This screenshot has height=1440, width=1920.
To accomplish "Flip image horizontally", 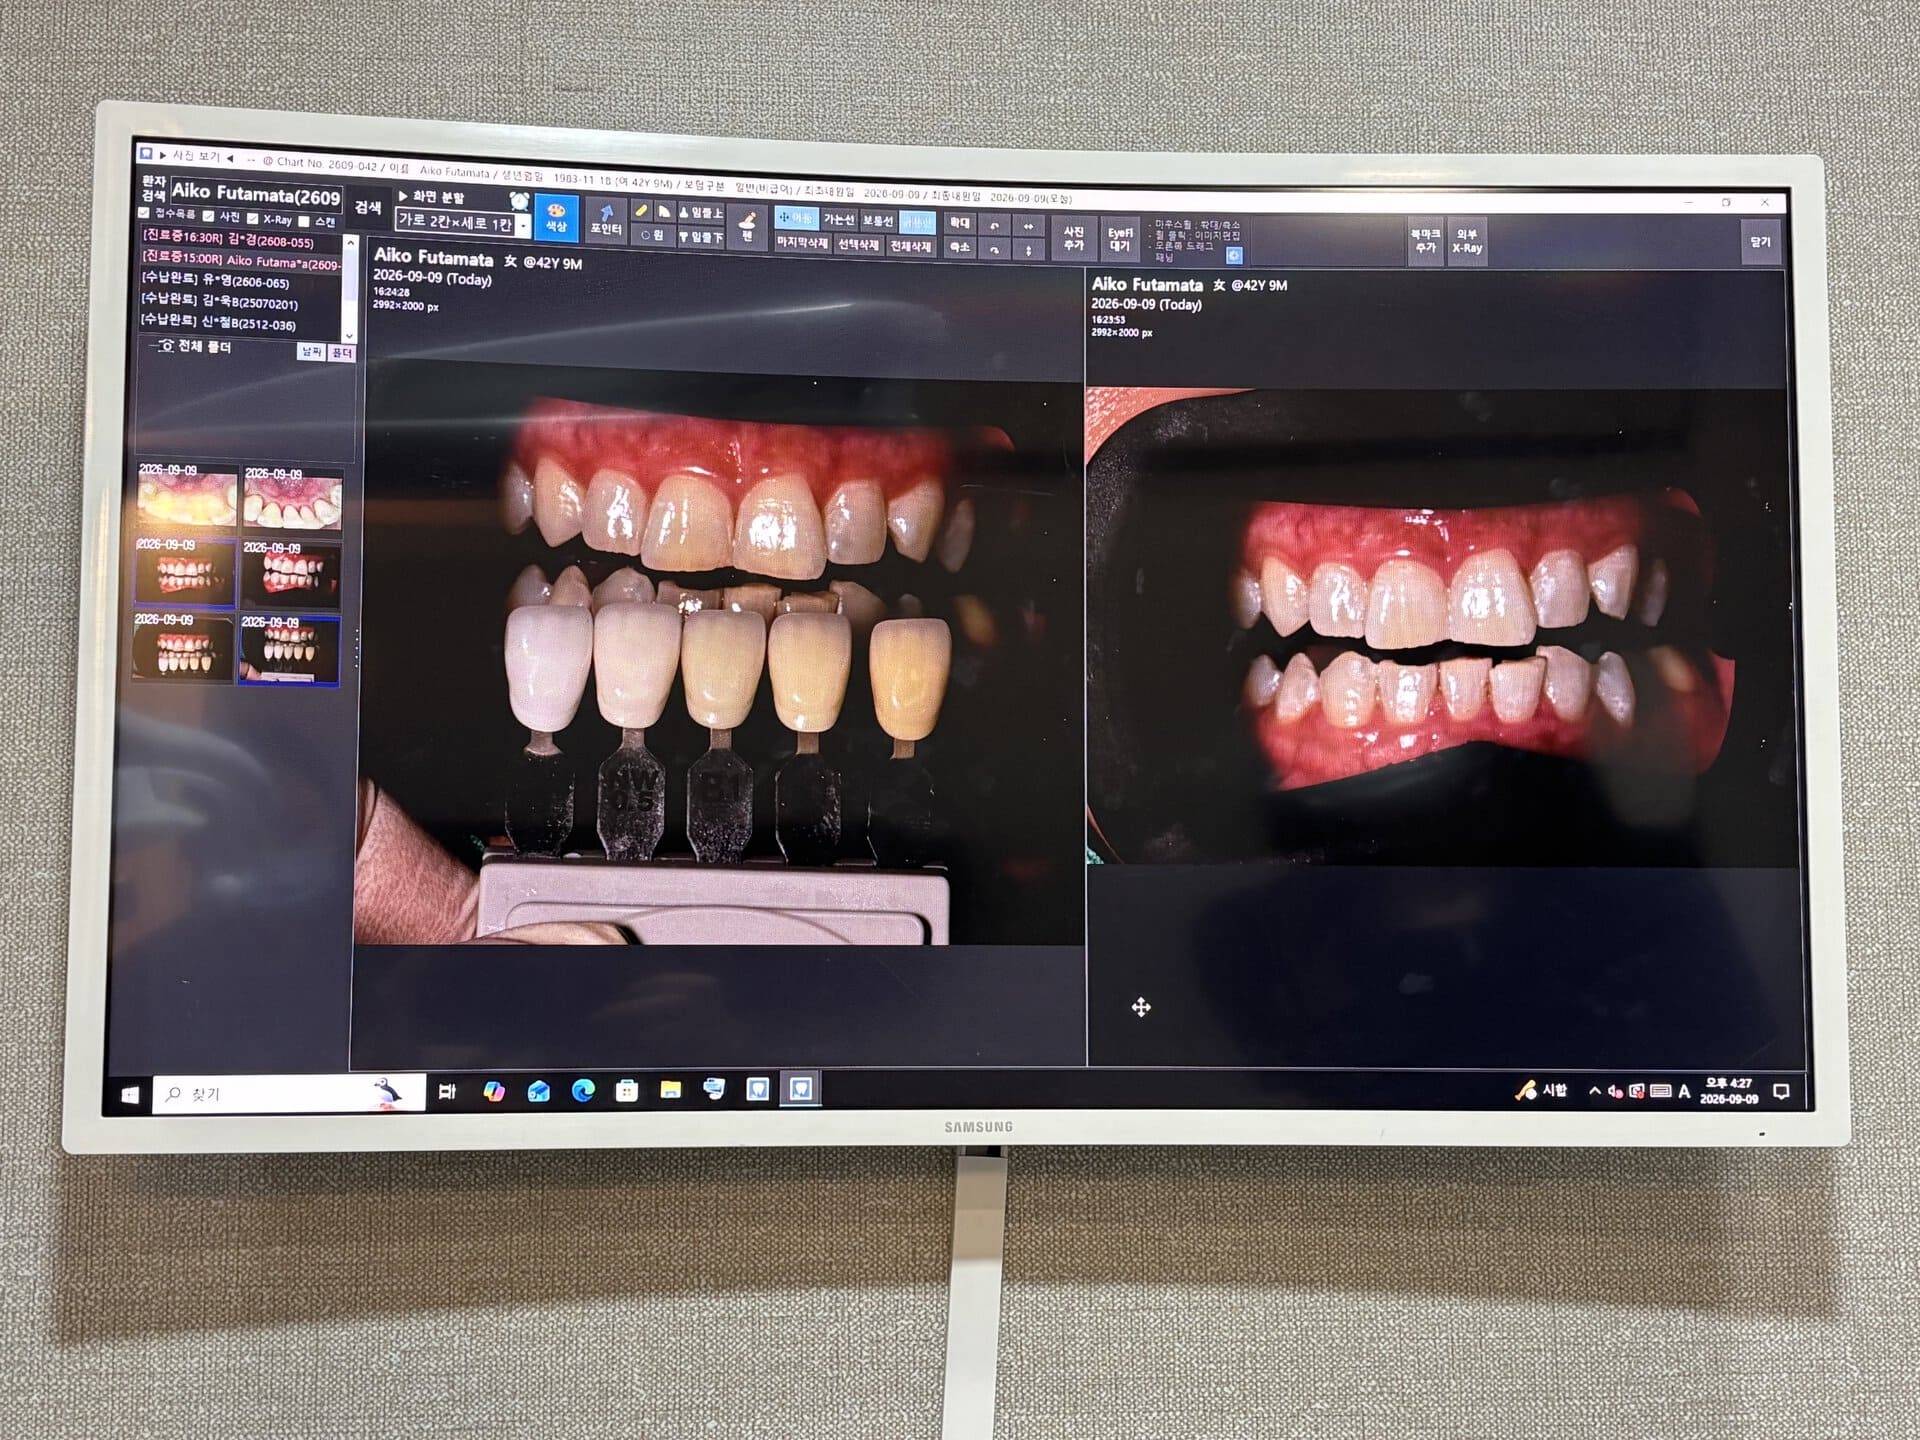I will coord(1028,227).
